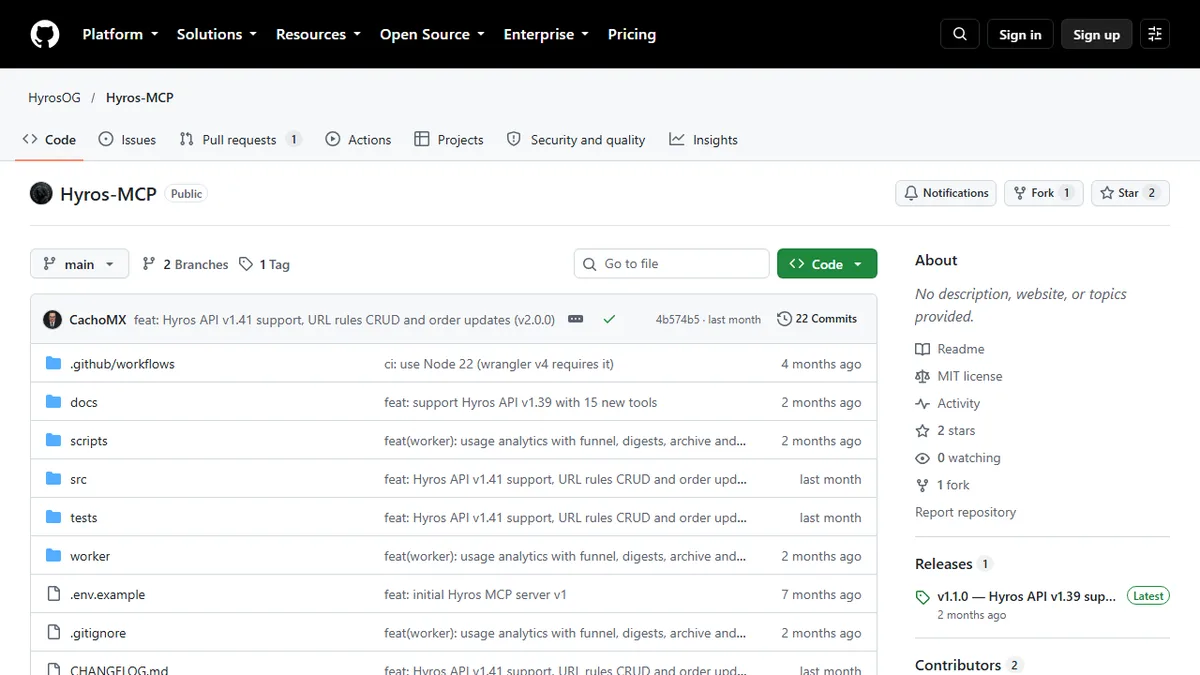
Task: Click 'feat: support Hyros API v1.39' message
Action: pyautogui.click(x=521, y=402)
